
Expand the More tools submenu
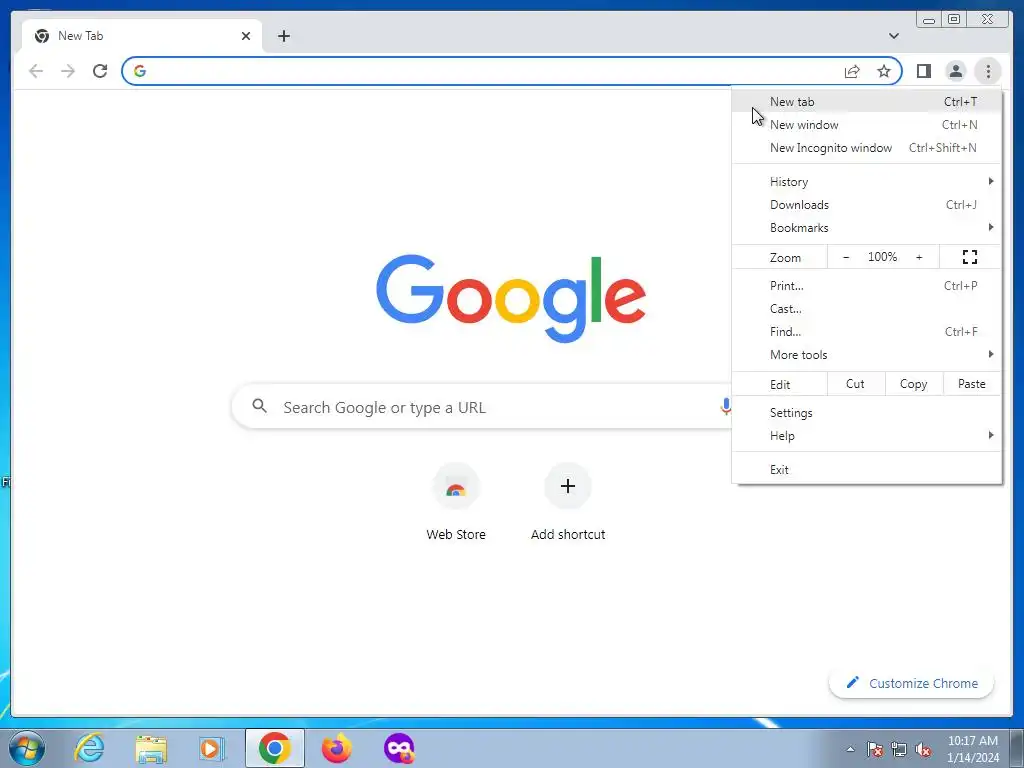coord(867,354)
